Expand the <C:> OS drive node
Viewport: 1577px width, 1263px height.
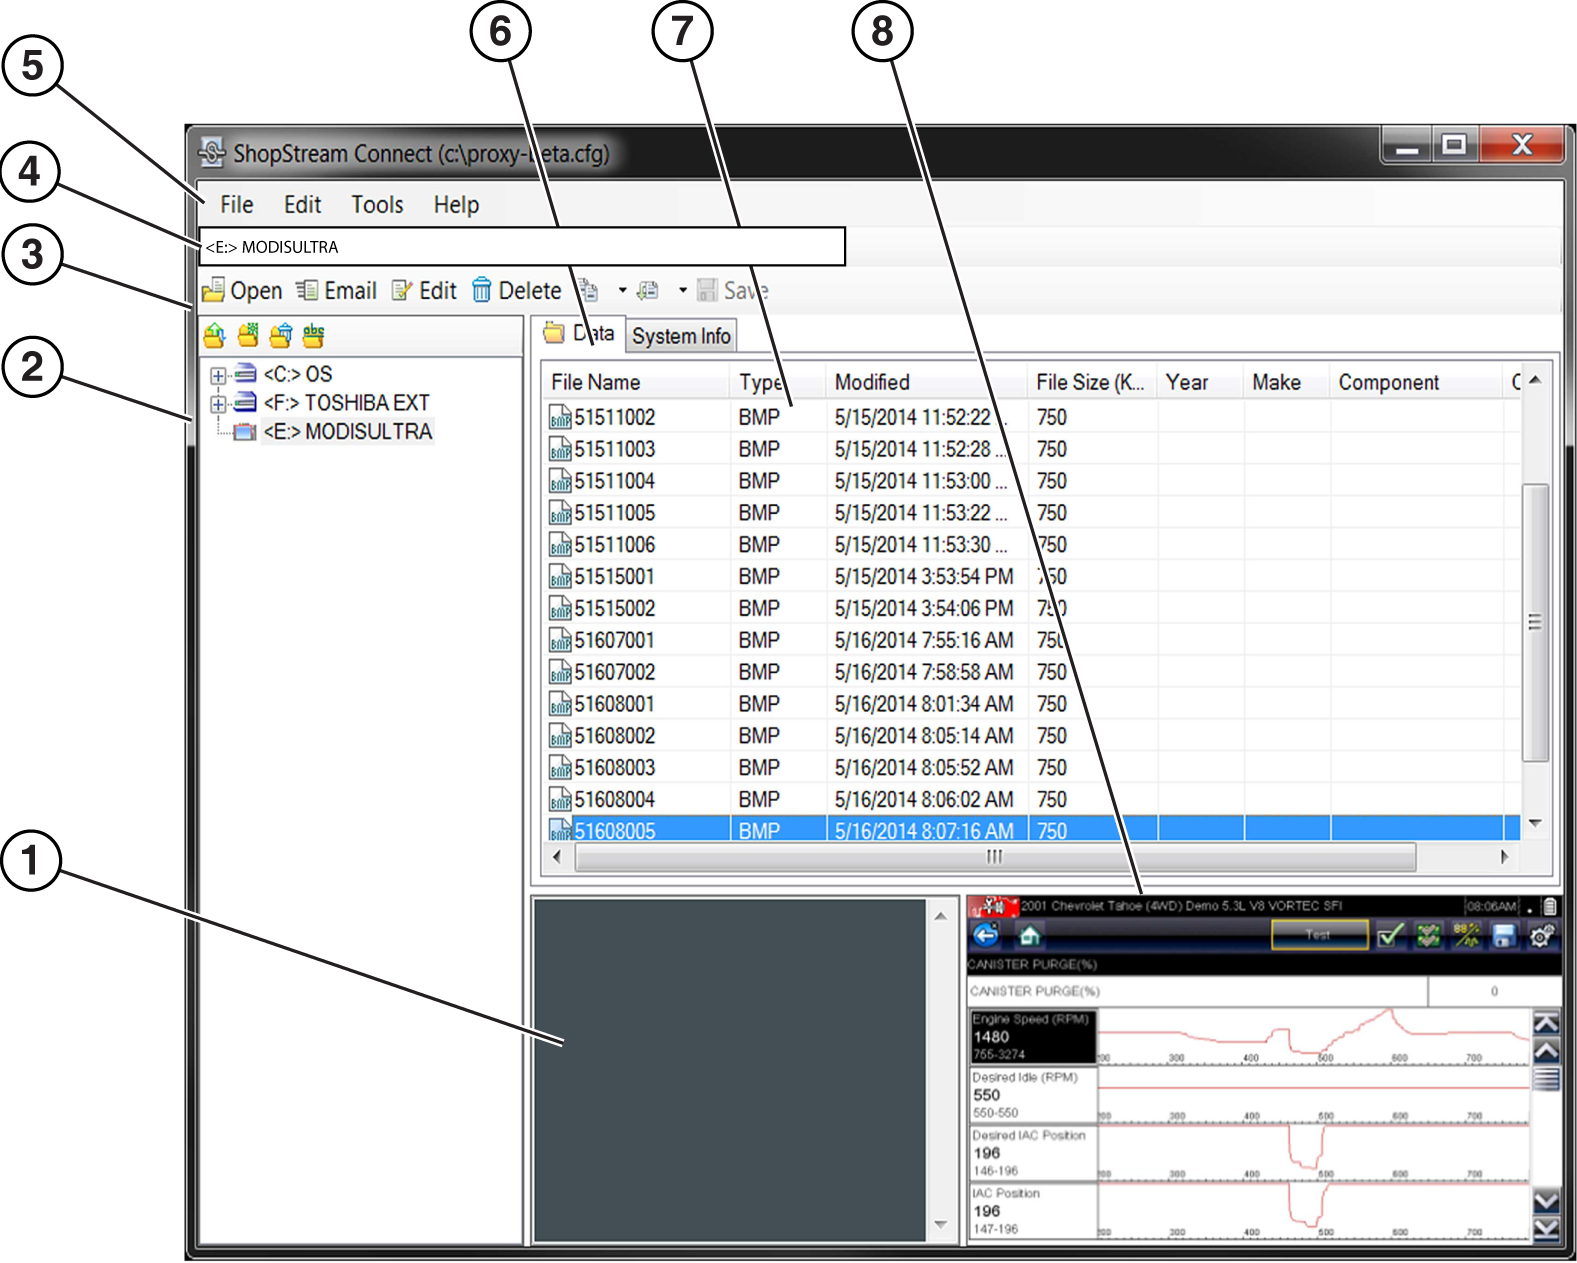click(218, 376)
